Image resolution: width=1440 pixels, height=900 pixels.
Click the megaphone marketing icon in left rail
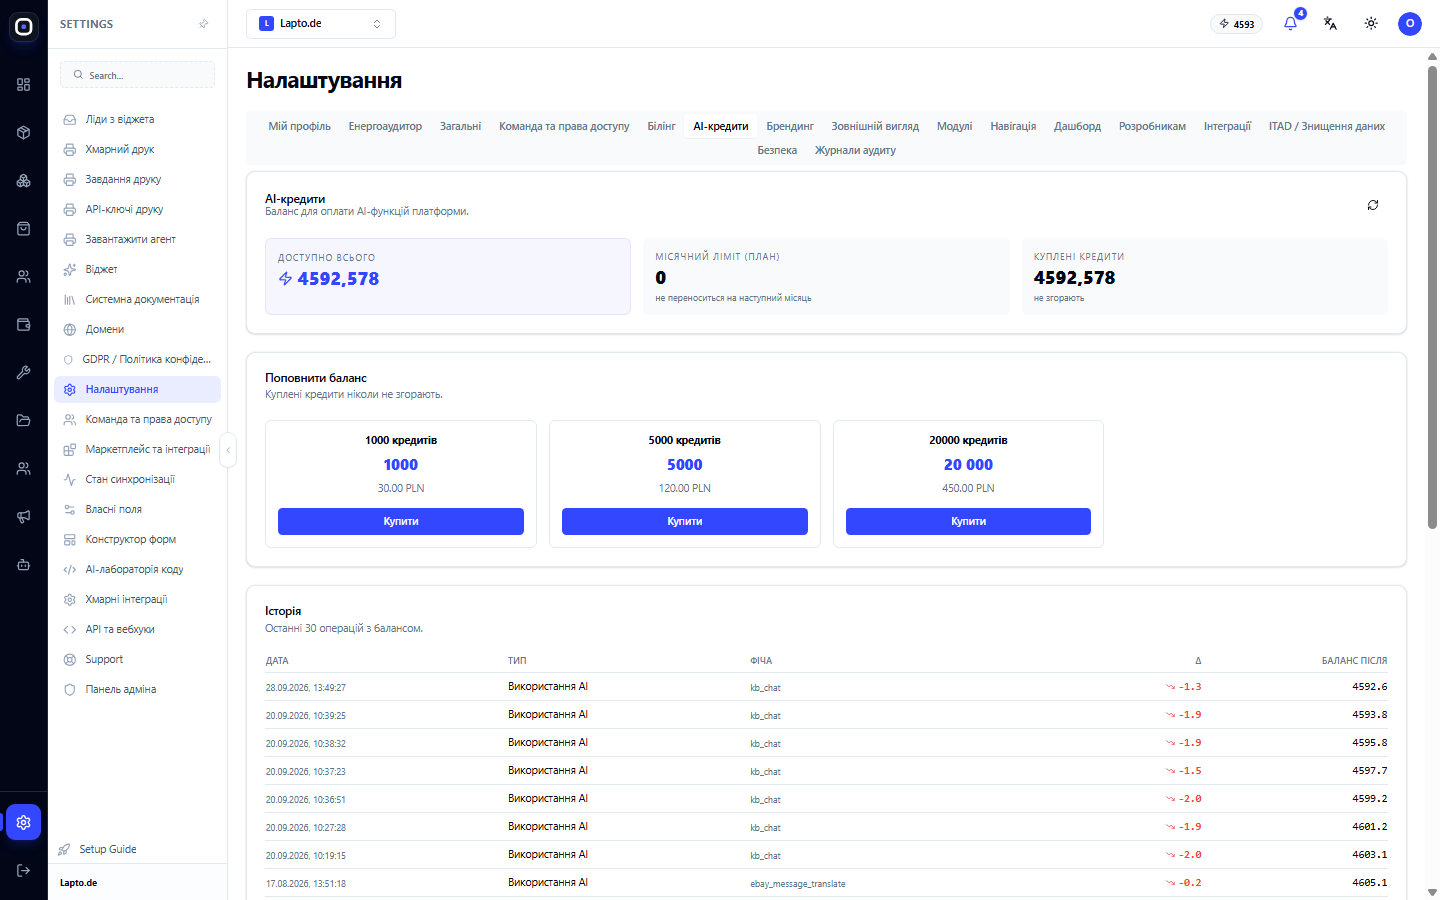point(24,517)
